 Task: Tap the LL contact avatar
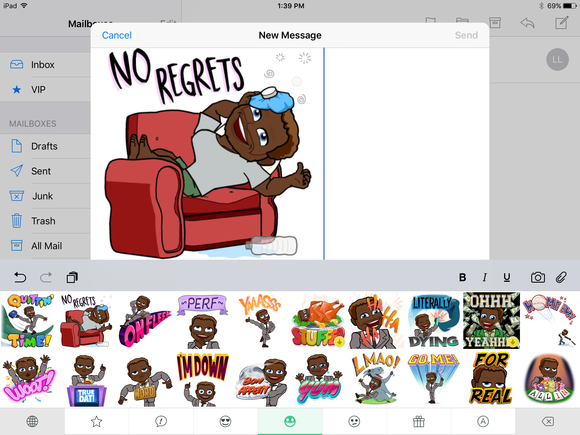[557, 59]
